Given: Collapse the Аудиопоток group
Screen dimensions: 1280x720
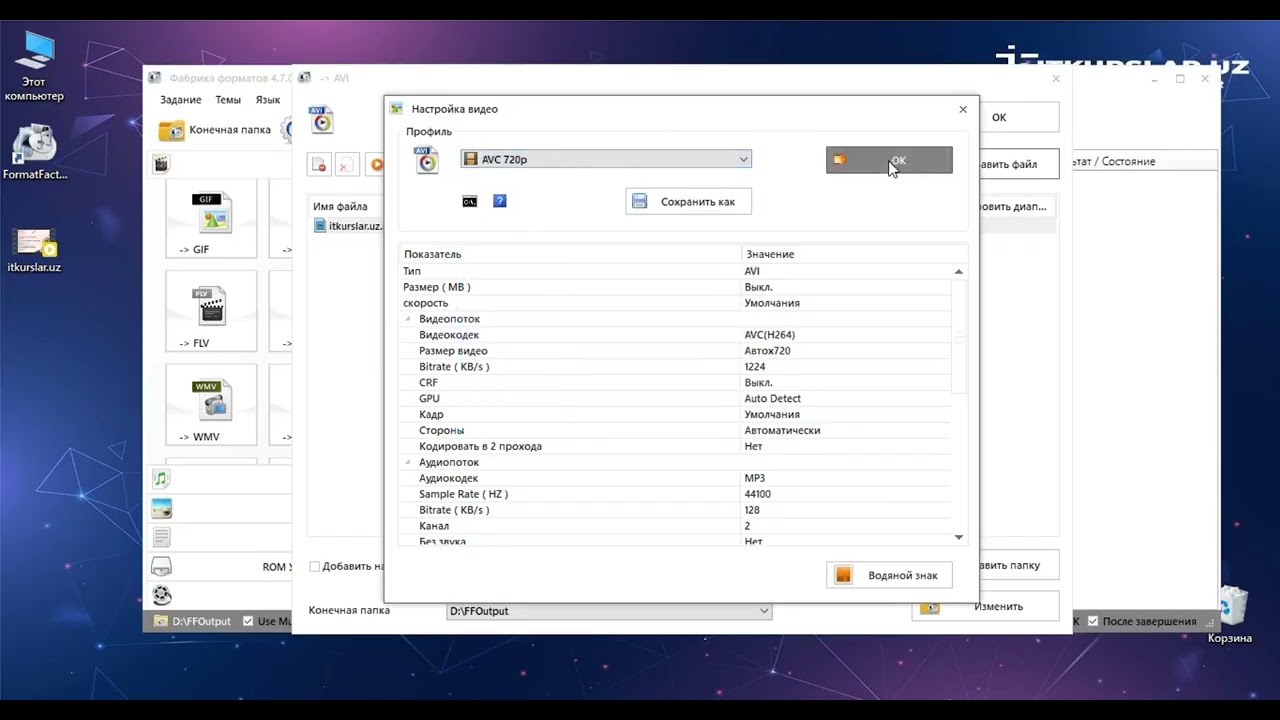Looking at the screenshot, I should pyautogui.click(x=407, y=463).
